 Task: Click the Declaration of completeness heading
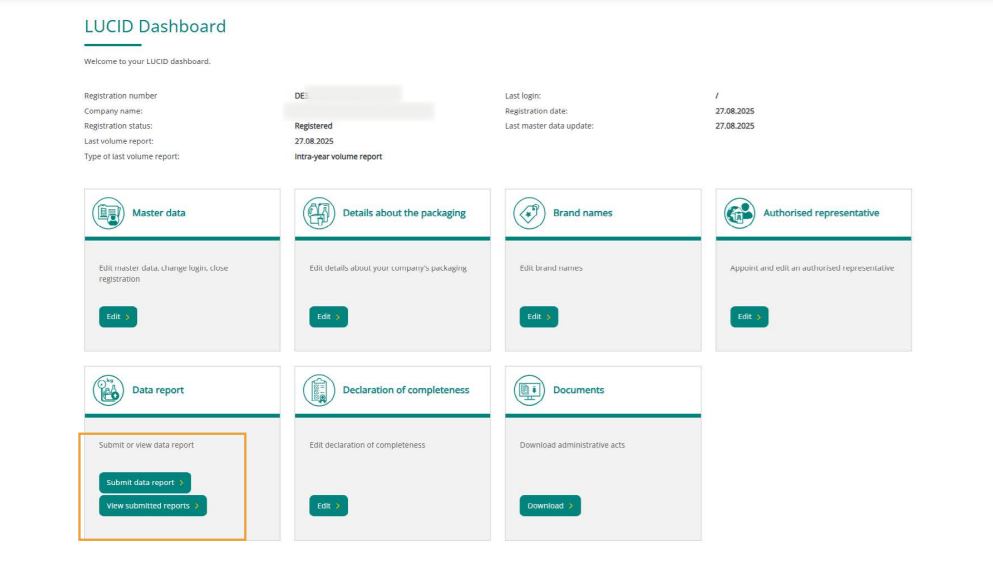tap(406, 390)
